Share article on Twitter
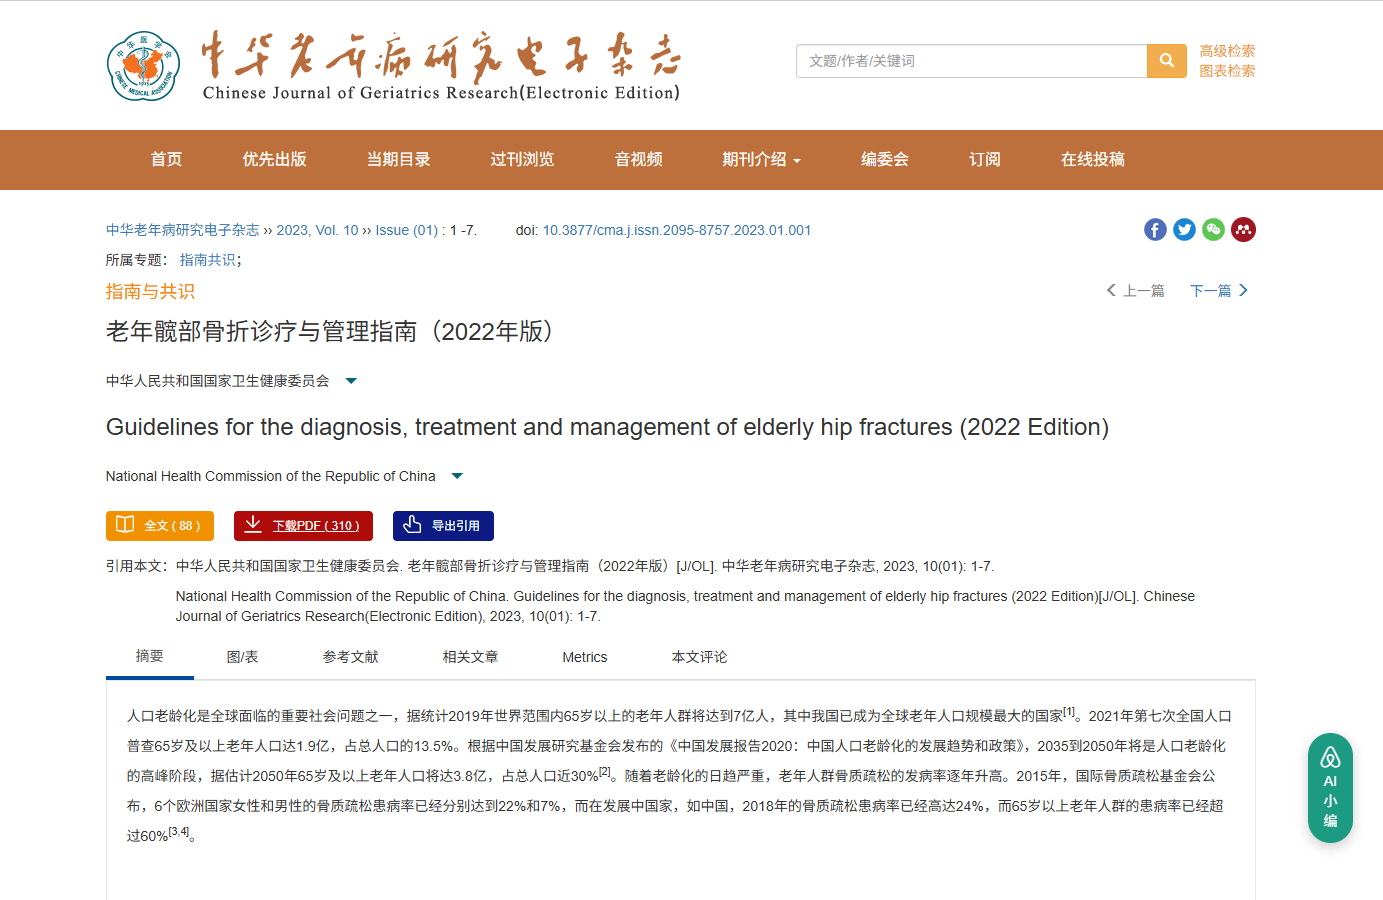 coord(1184,230)
